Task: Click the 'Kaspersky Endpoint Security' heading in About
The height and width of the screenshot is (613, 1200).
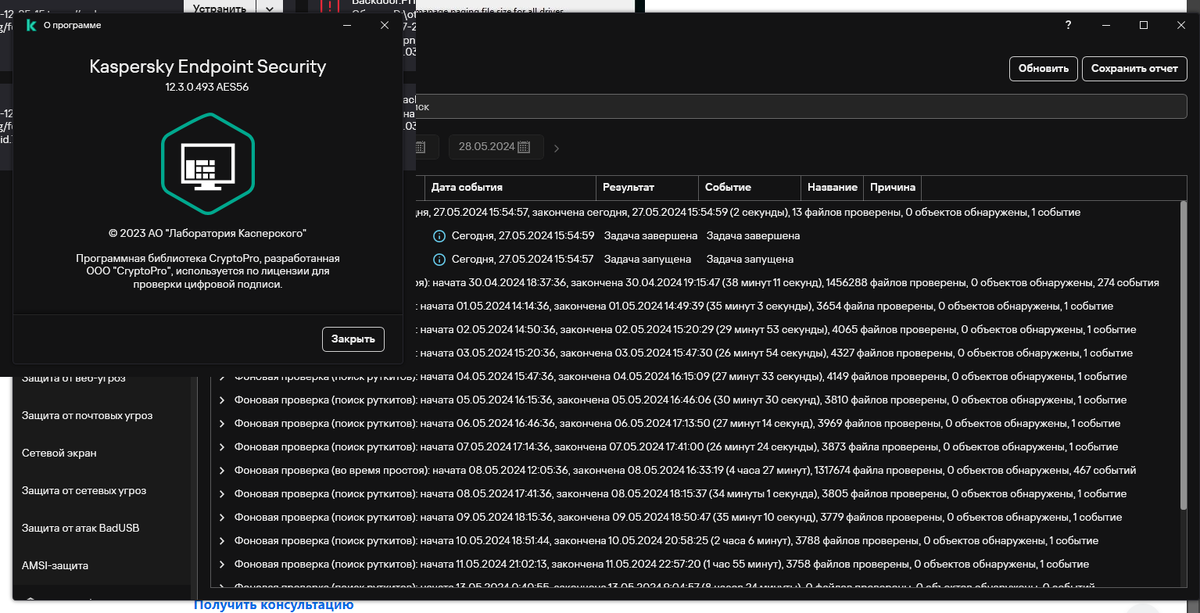Action: point(208,67)
